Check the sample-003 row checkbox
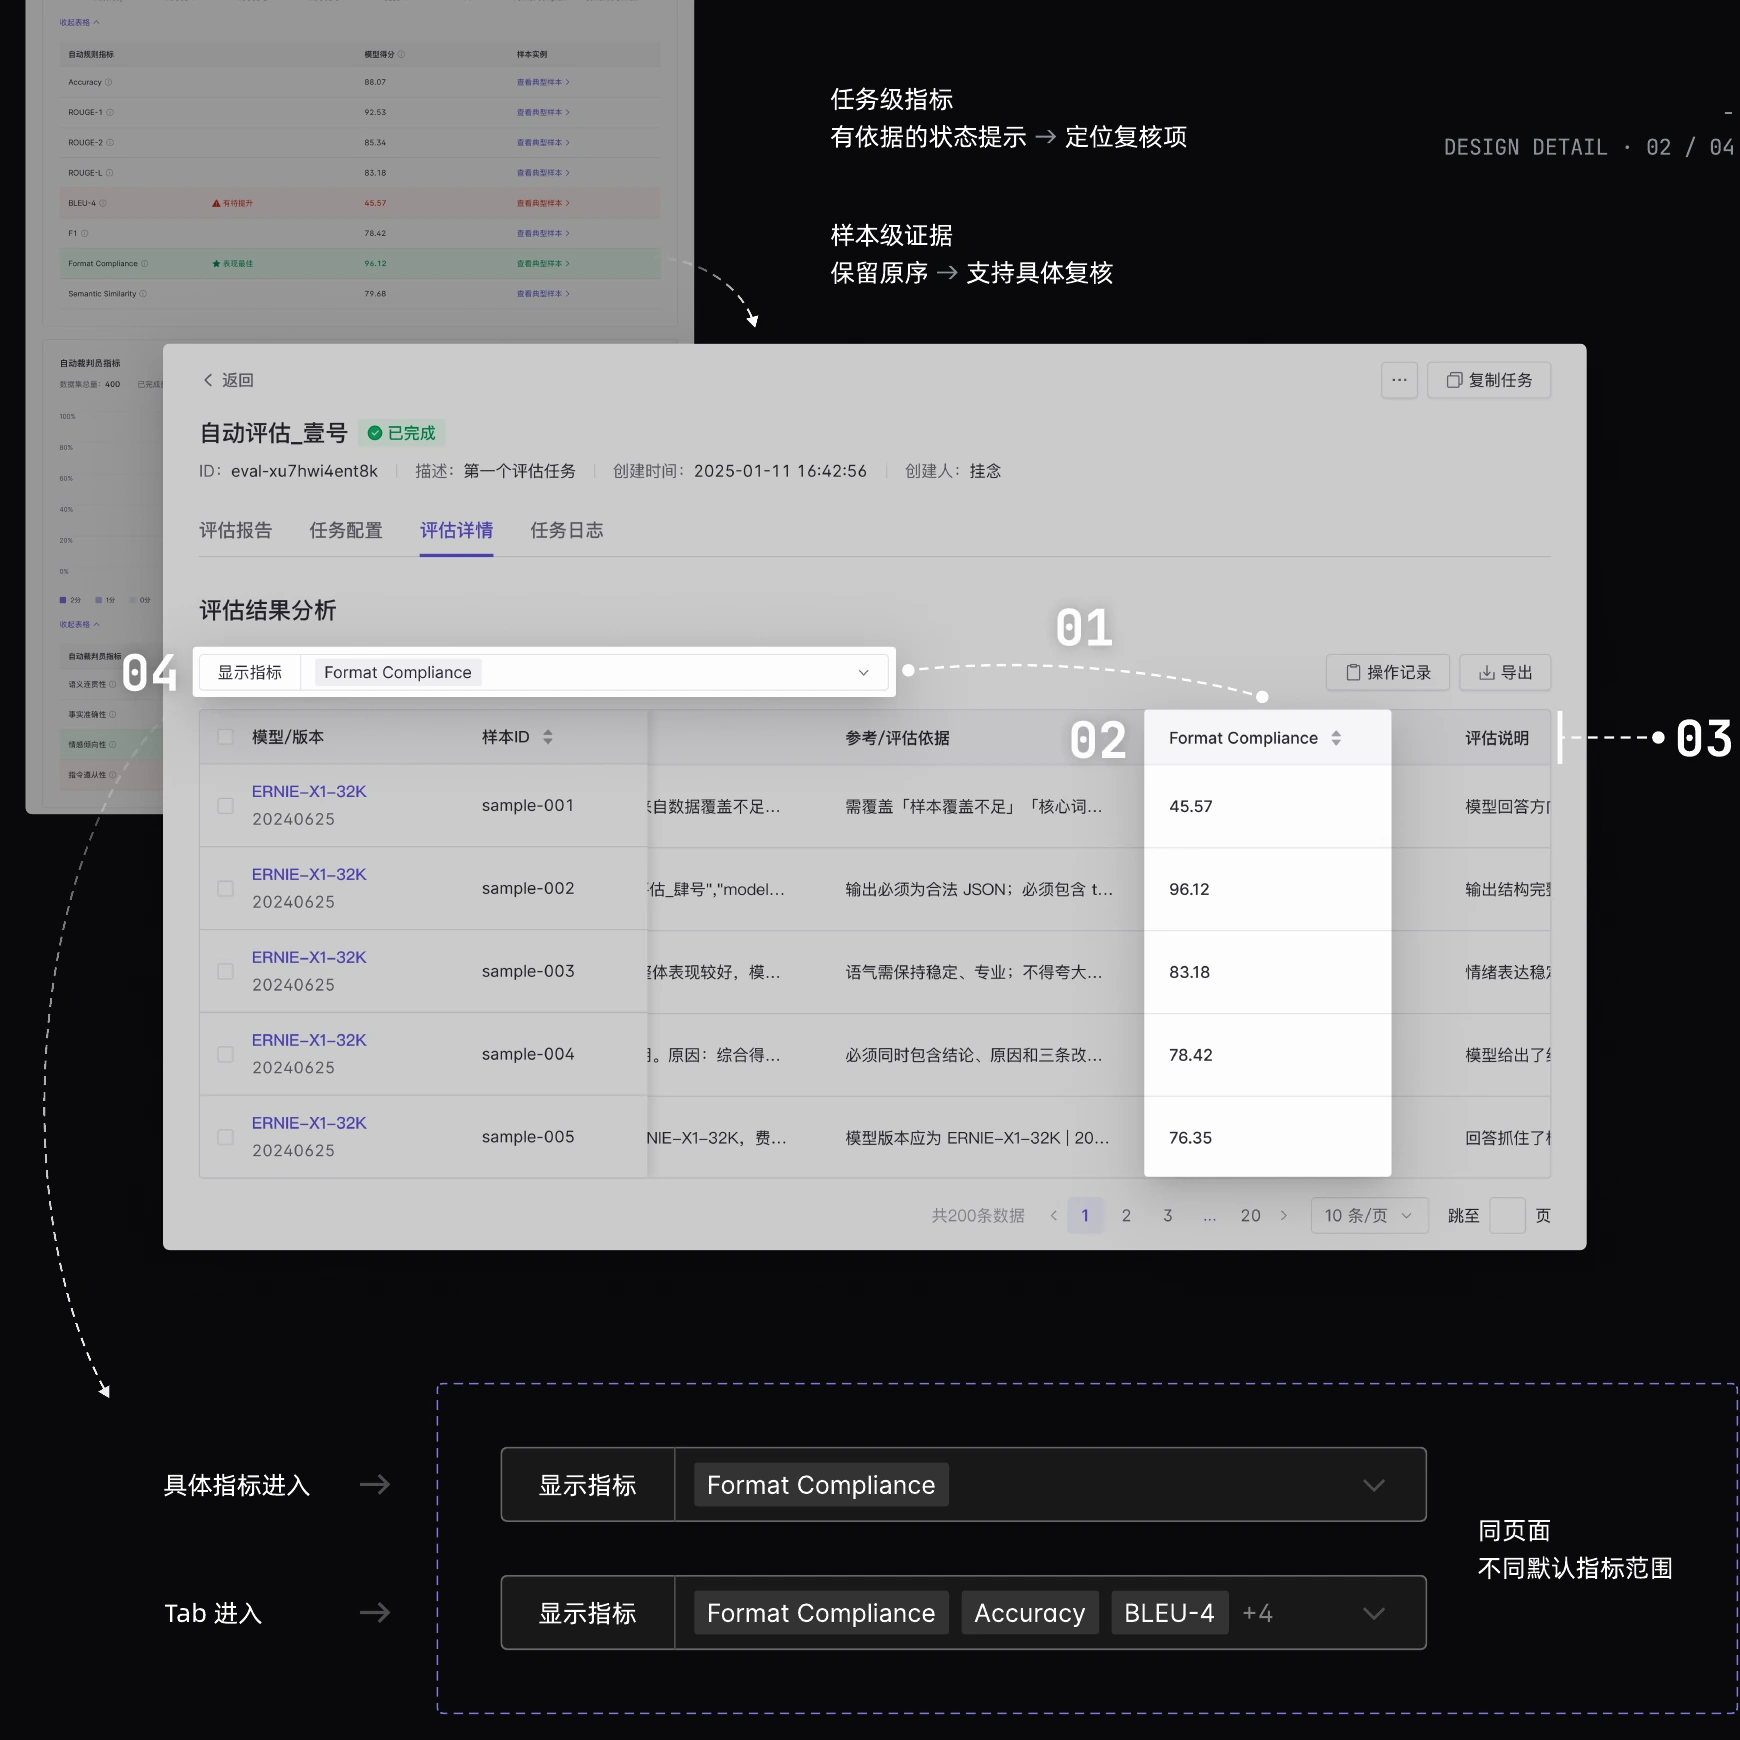1740x1740 pixels. point(226,971)
